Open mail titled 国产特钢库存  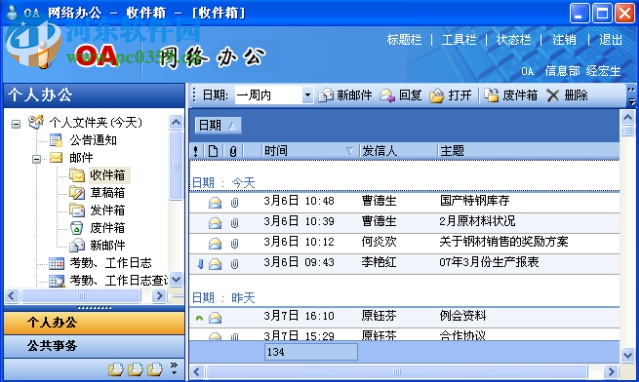click(474, 201)
